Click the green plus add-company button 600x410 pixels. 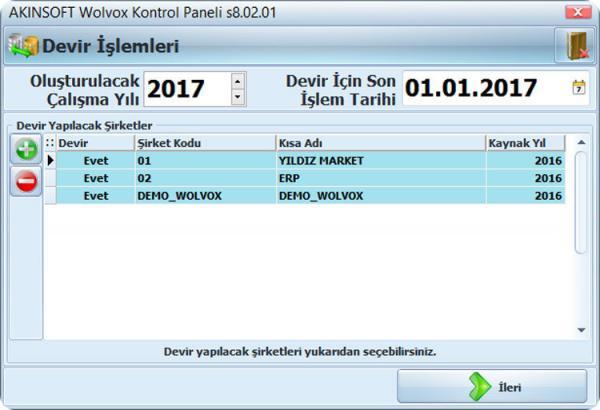click(x=26, y=149)
